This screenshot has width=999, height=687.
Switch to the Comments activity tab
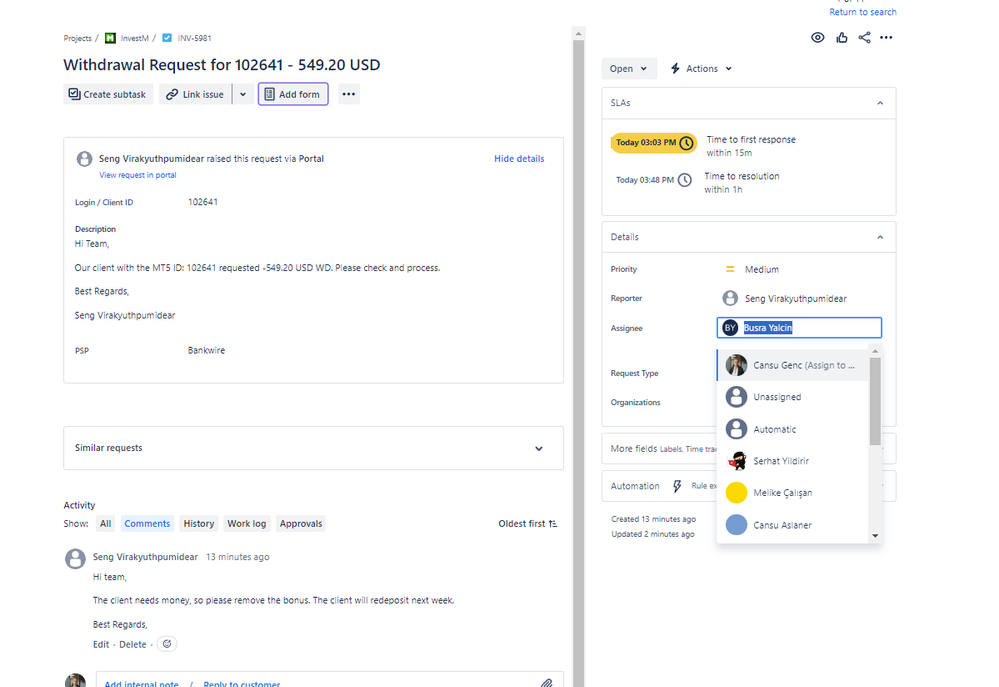(147, 524)
